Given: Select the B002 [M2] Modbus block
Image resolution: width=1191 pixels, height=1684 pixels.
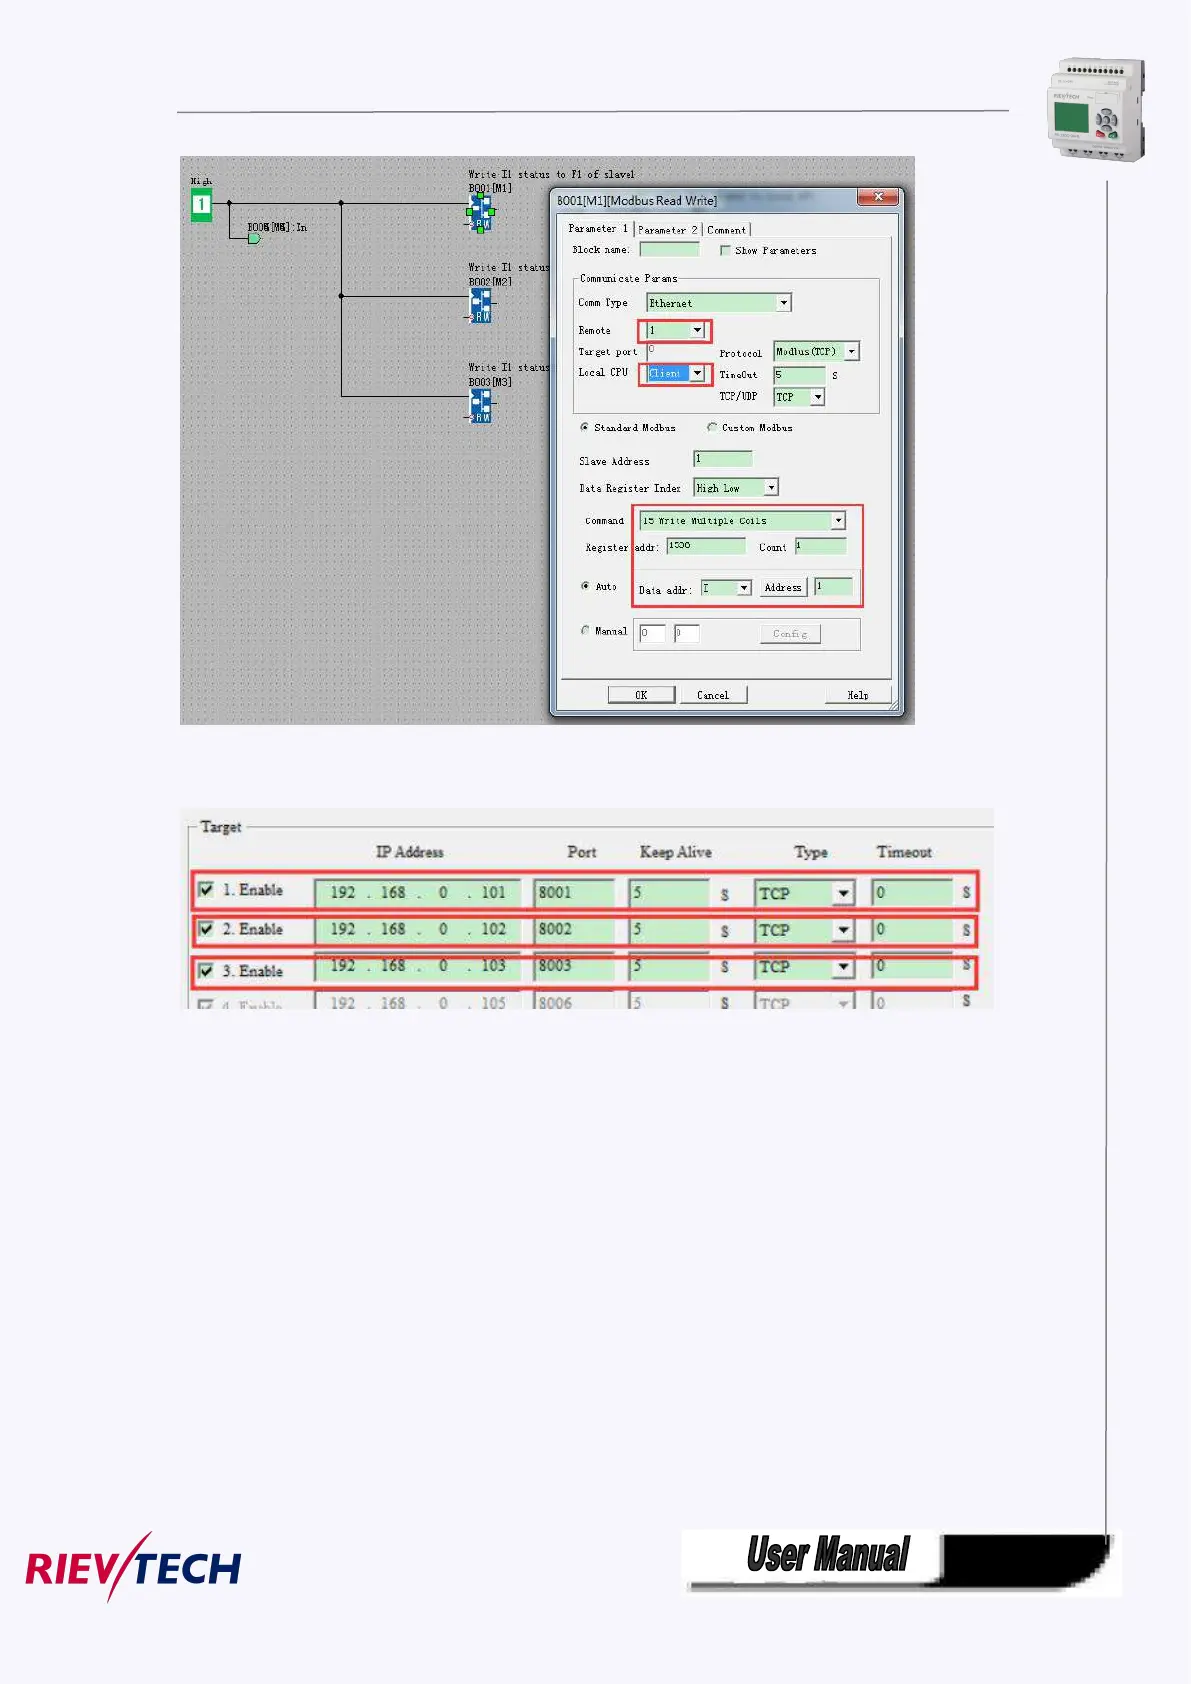Looking at the screenshot, I should (481, 306).
